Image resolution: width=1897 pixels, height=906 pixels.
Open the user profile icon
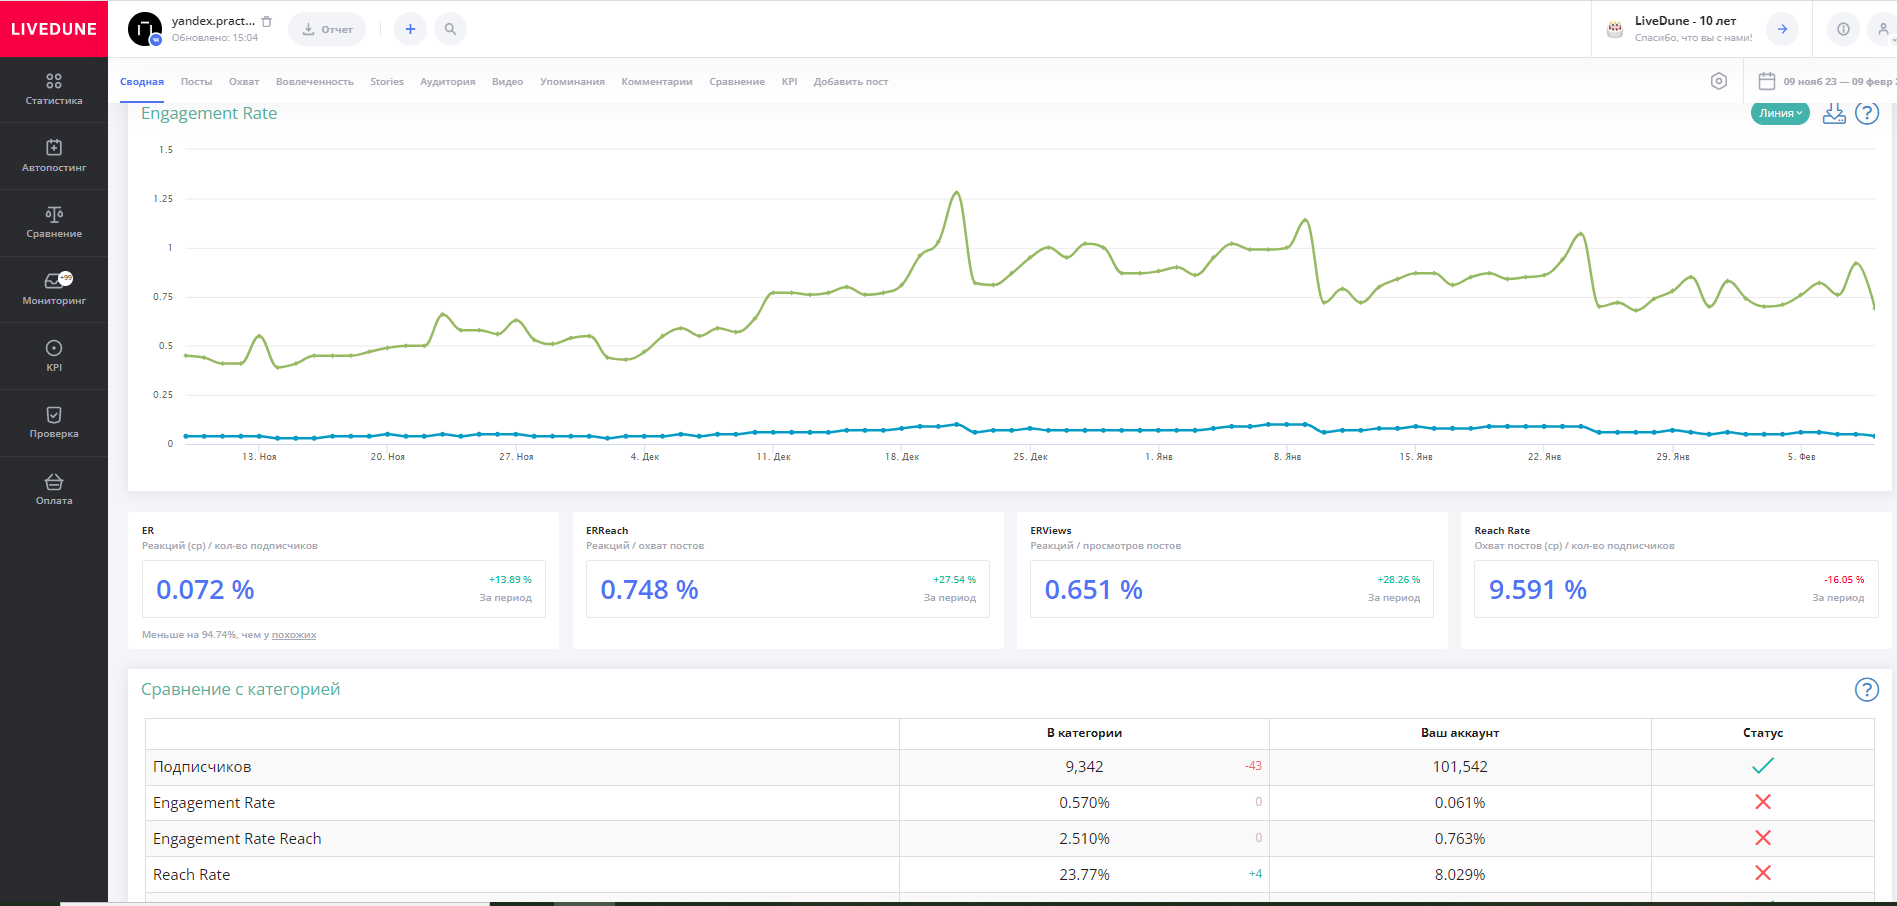(1883, 29)
